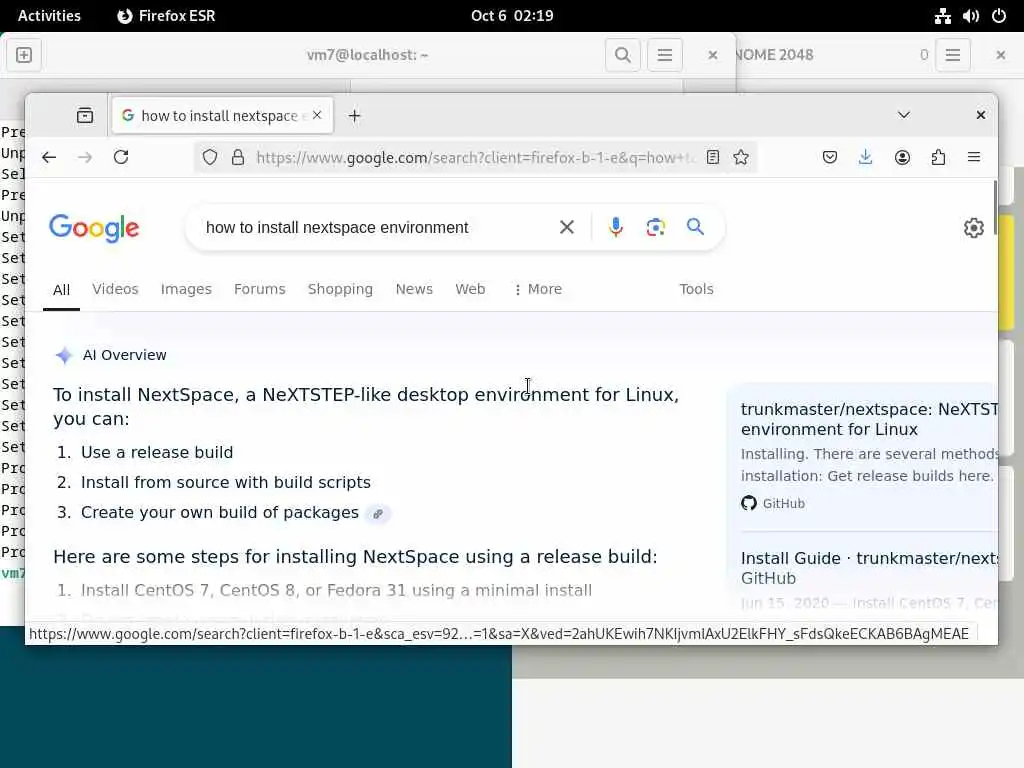Open terminal window hamburger menu
The height and width of the screenshot is (768, 1024).
(665, 55)
